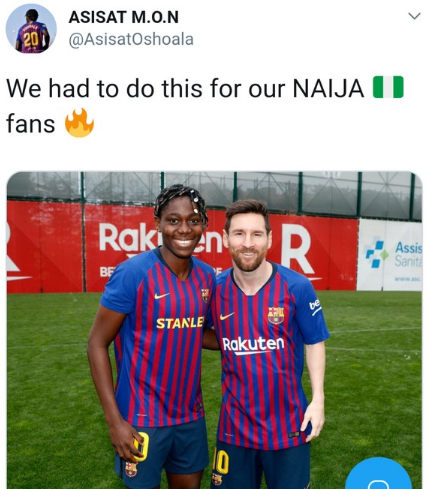This screenshot has height=489, width=430.
Task: Click the Barcelona crest on left shorts
Action: (131, 469)
